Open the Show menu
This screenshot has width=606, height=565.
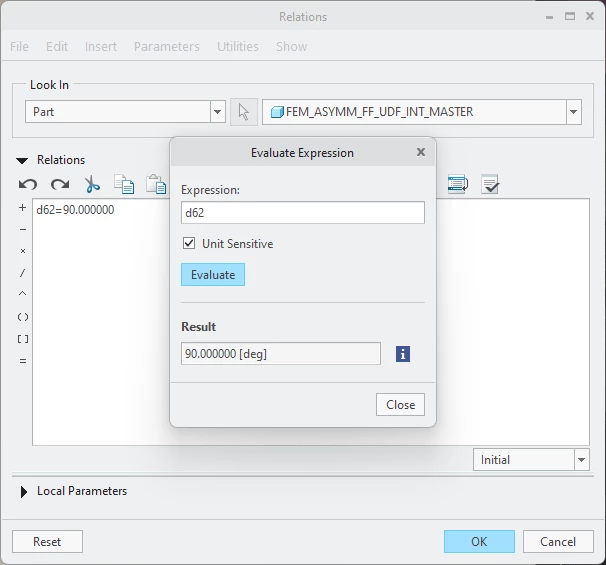click(x=291, y=46)
